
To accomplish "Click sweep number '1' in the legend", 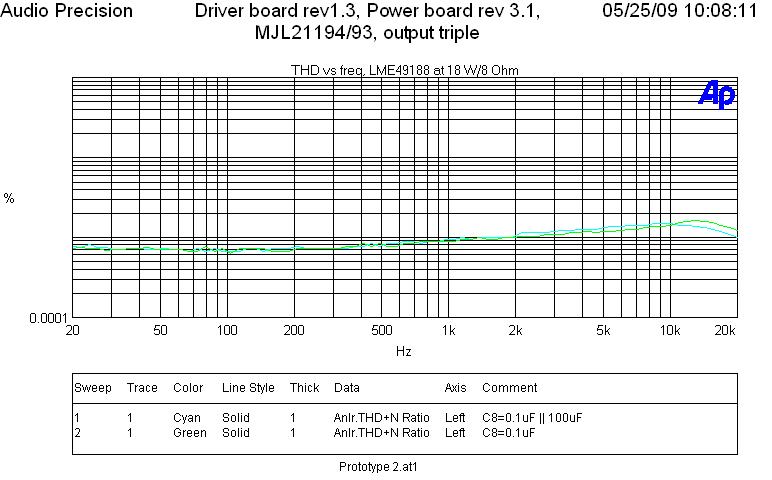I will 77,418.
